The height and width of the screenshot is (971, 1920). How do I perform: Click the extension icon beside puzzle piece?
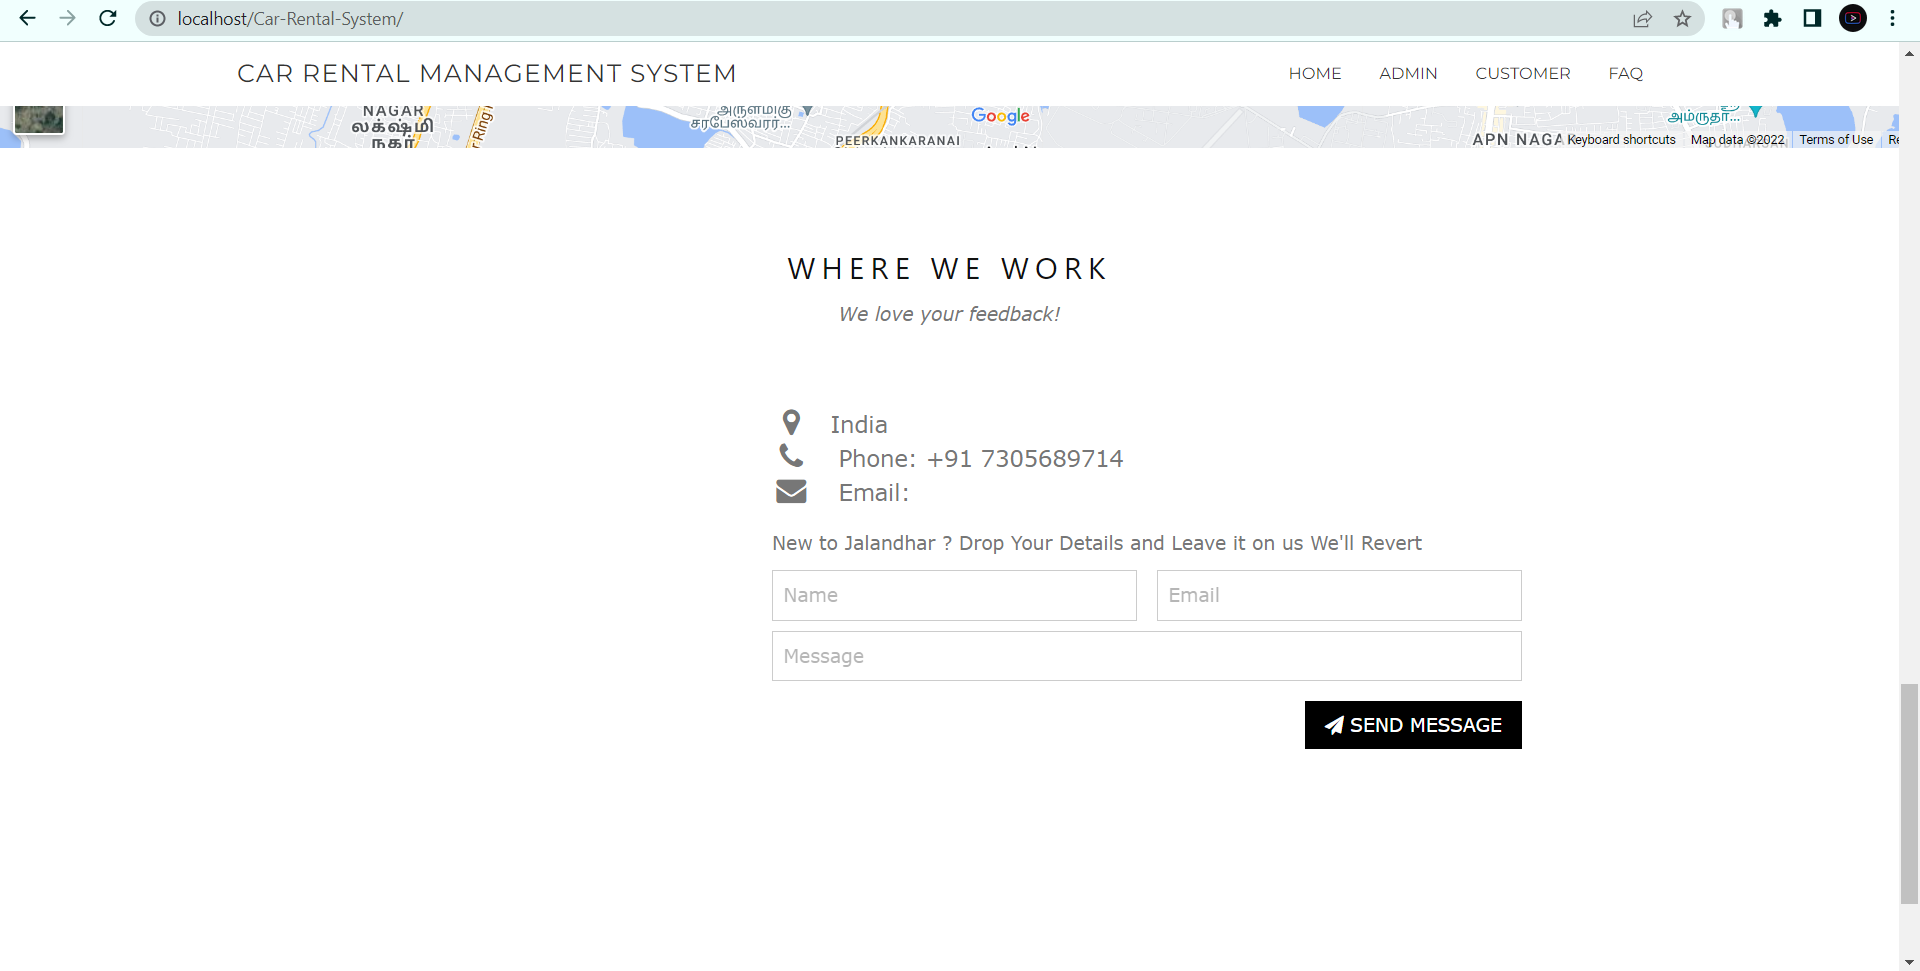click(1732, 19)
